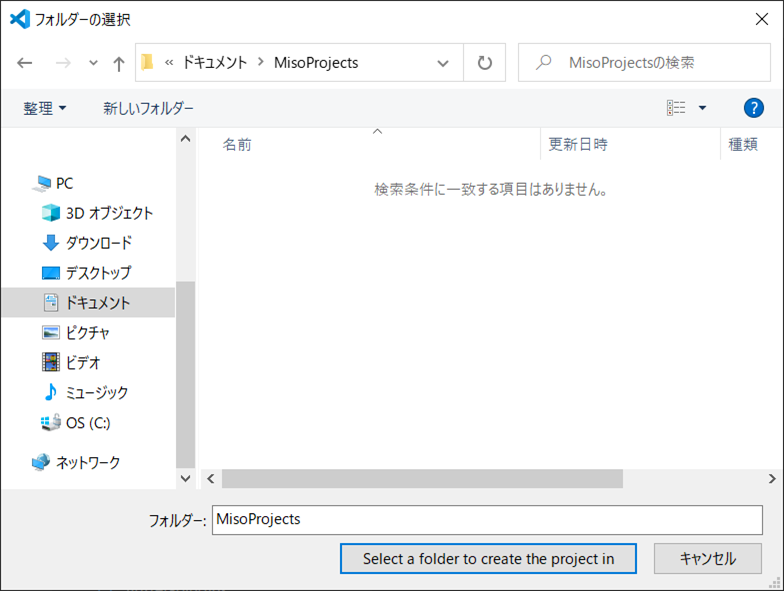Click the view layout icon
Image resolution: width=784 pixels, height=591 pixels.
677,108
